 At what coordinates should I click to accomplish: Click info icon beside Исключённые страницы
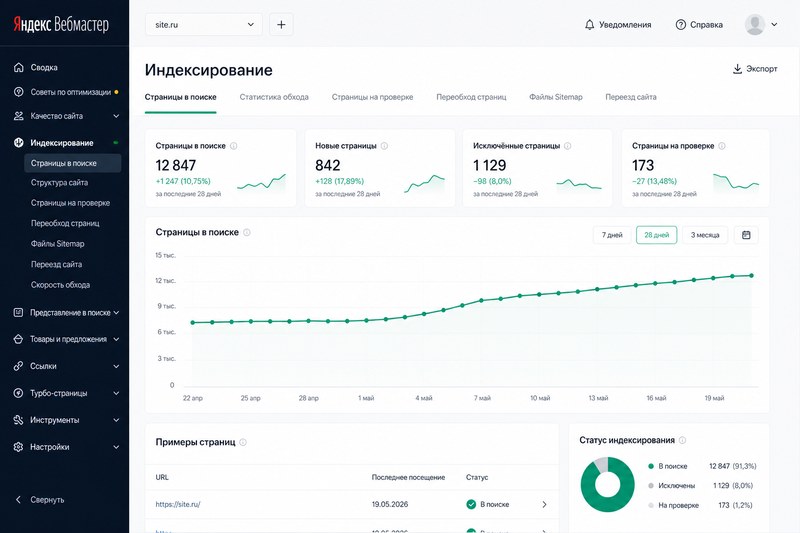tap(567, 146)
